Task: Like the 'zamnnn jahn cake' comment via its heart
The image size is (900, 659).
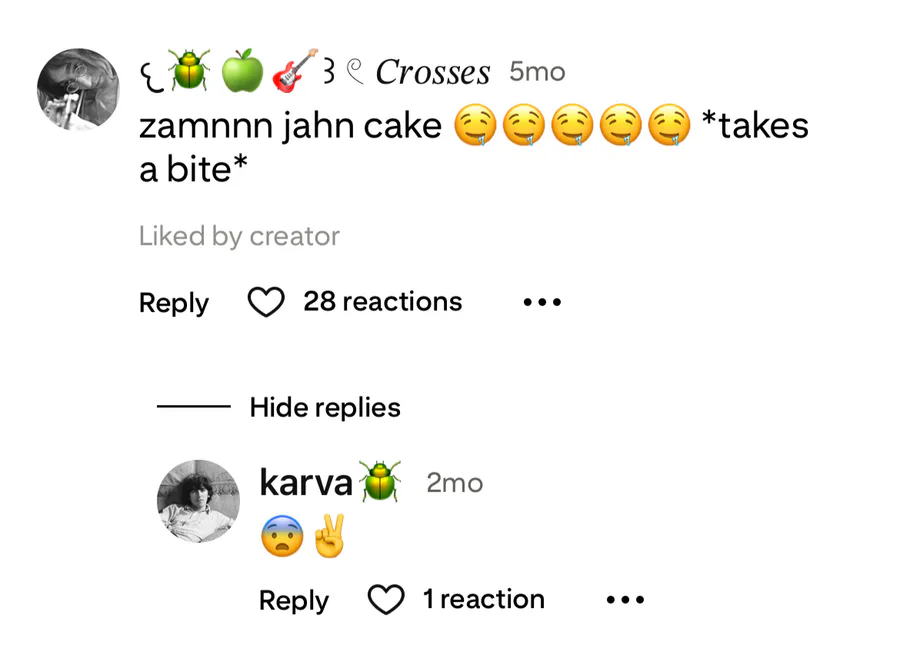Action: click(x=266, y=302)
